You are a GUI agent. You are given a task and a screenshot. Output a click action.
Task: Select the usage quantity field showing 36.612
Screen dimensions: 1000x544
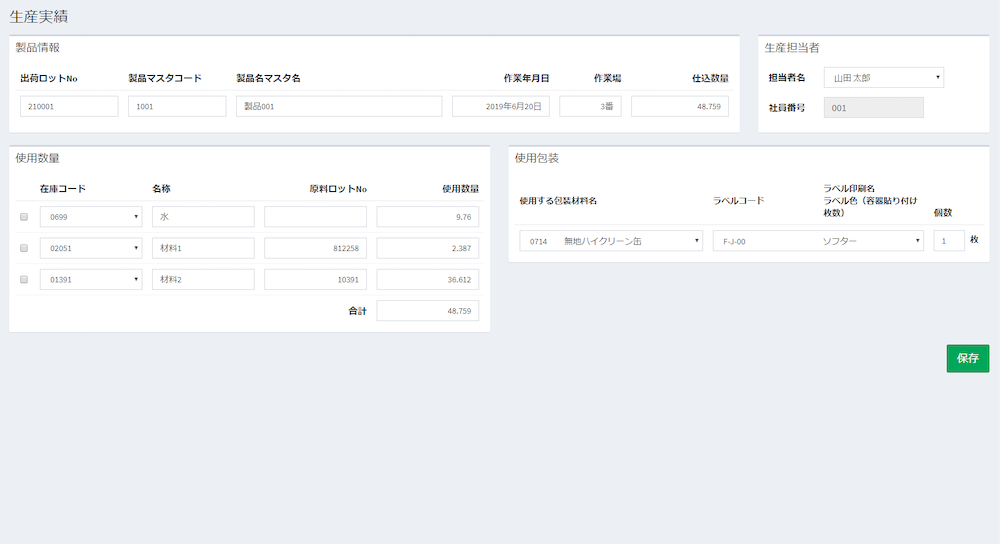point(428,279)
